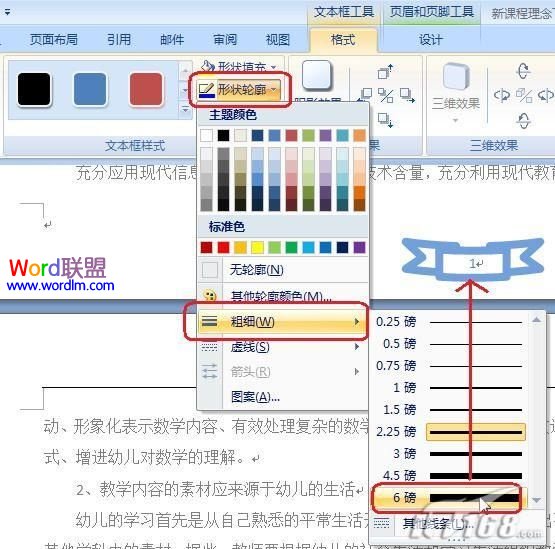Viewport: 555px width, 549px height.
Task: Nudge shadow down icon
Action: click(385, 120)
